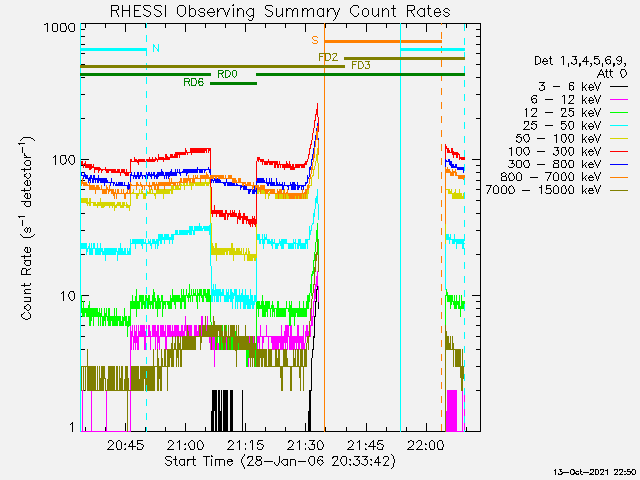
Task: Click the 3 - 6 keV legend label
Action: pyautogui.click(x=569, y=87)
